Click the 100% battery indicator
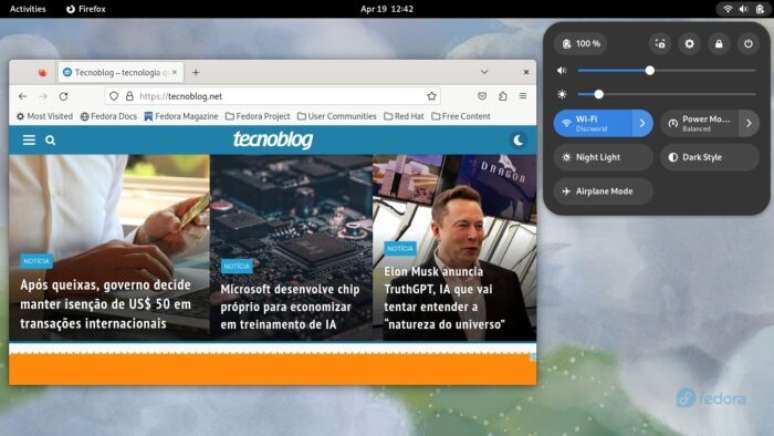The height and width of the screenshot is (436, 774). (x=580, y=44)
